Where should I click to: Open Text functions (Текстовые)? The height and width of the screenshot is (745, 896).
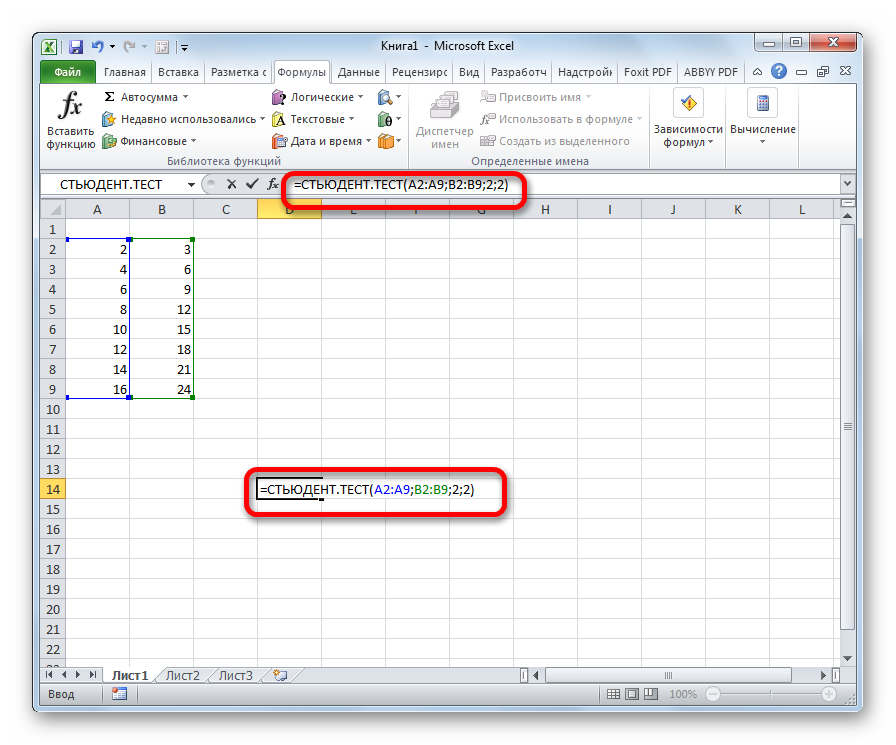point(313,119)
